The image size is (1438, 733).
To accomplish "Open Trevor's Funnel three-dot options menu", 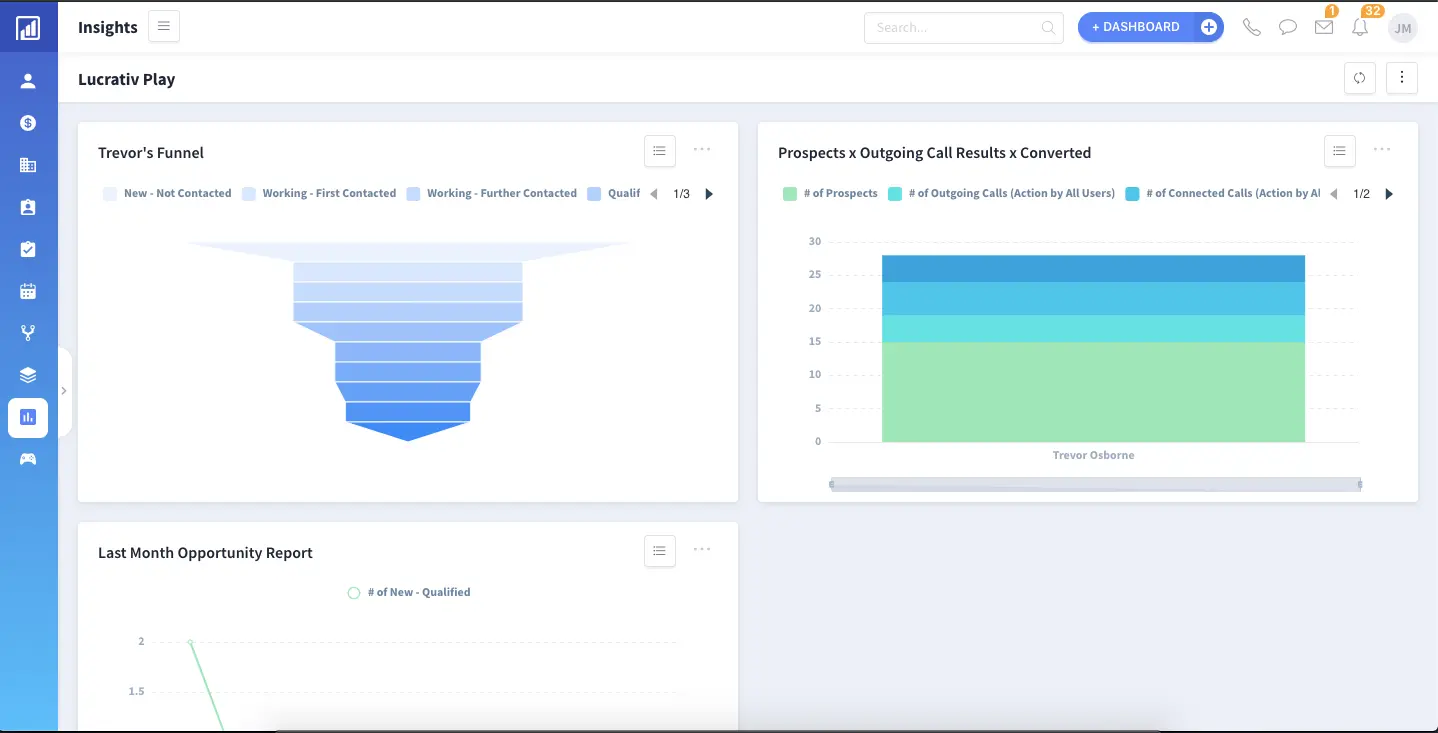I will pos(702,150).
